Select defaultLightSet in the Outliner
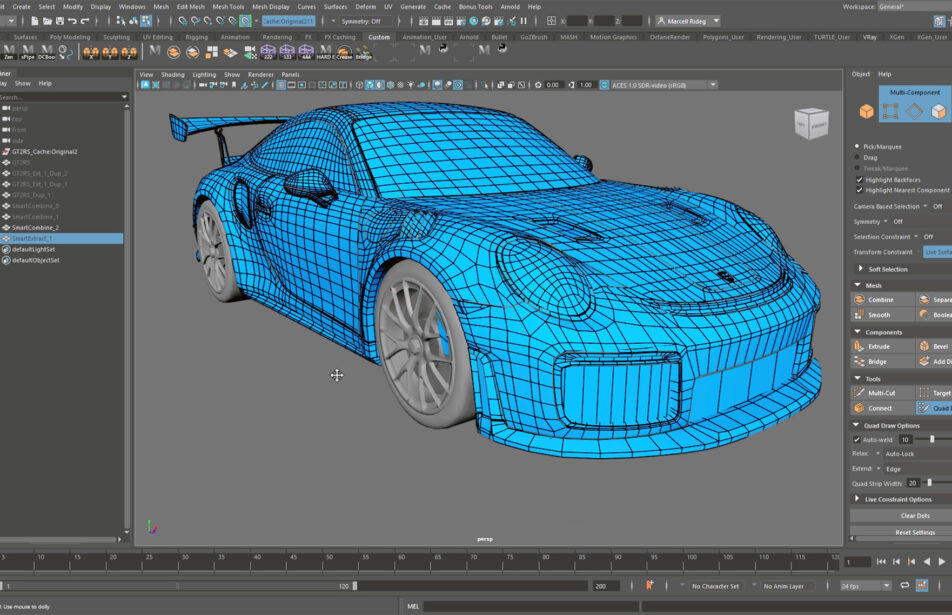952x615 pixels. (33, 250)
